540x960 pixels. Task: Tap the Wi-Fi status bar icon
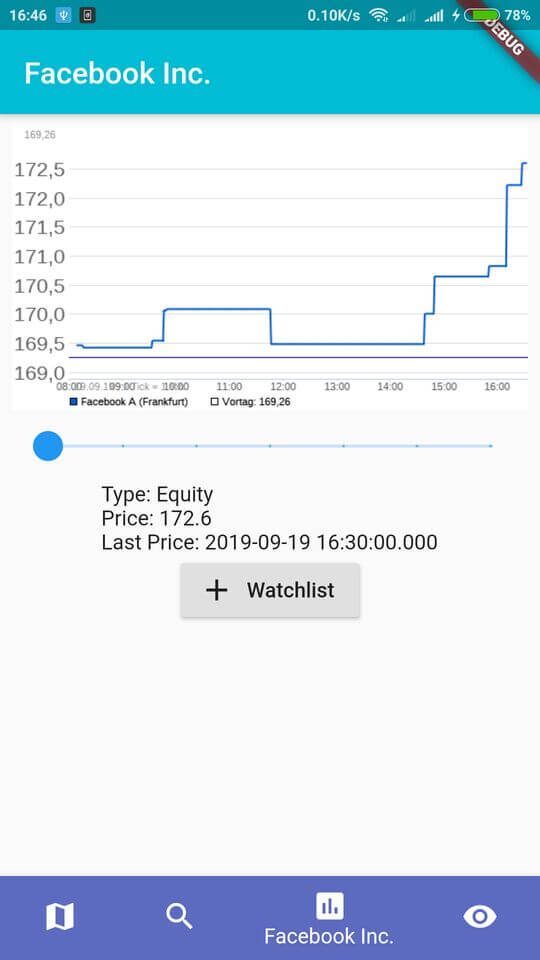pos(379,15)
